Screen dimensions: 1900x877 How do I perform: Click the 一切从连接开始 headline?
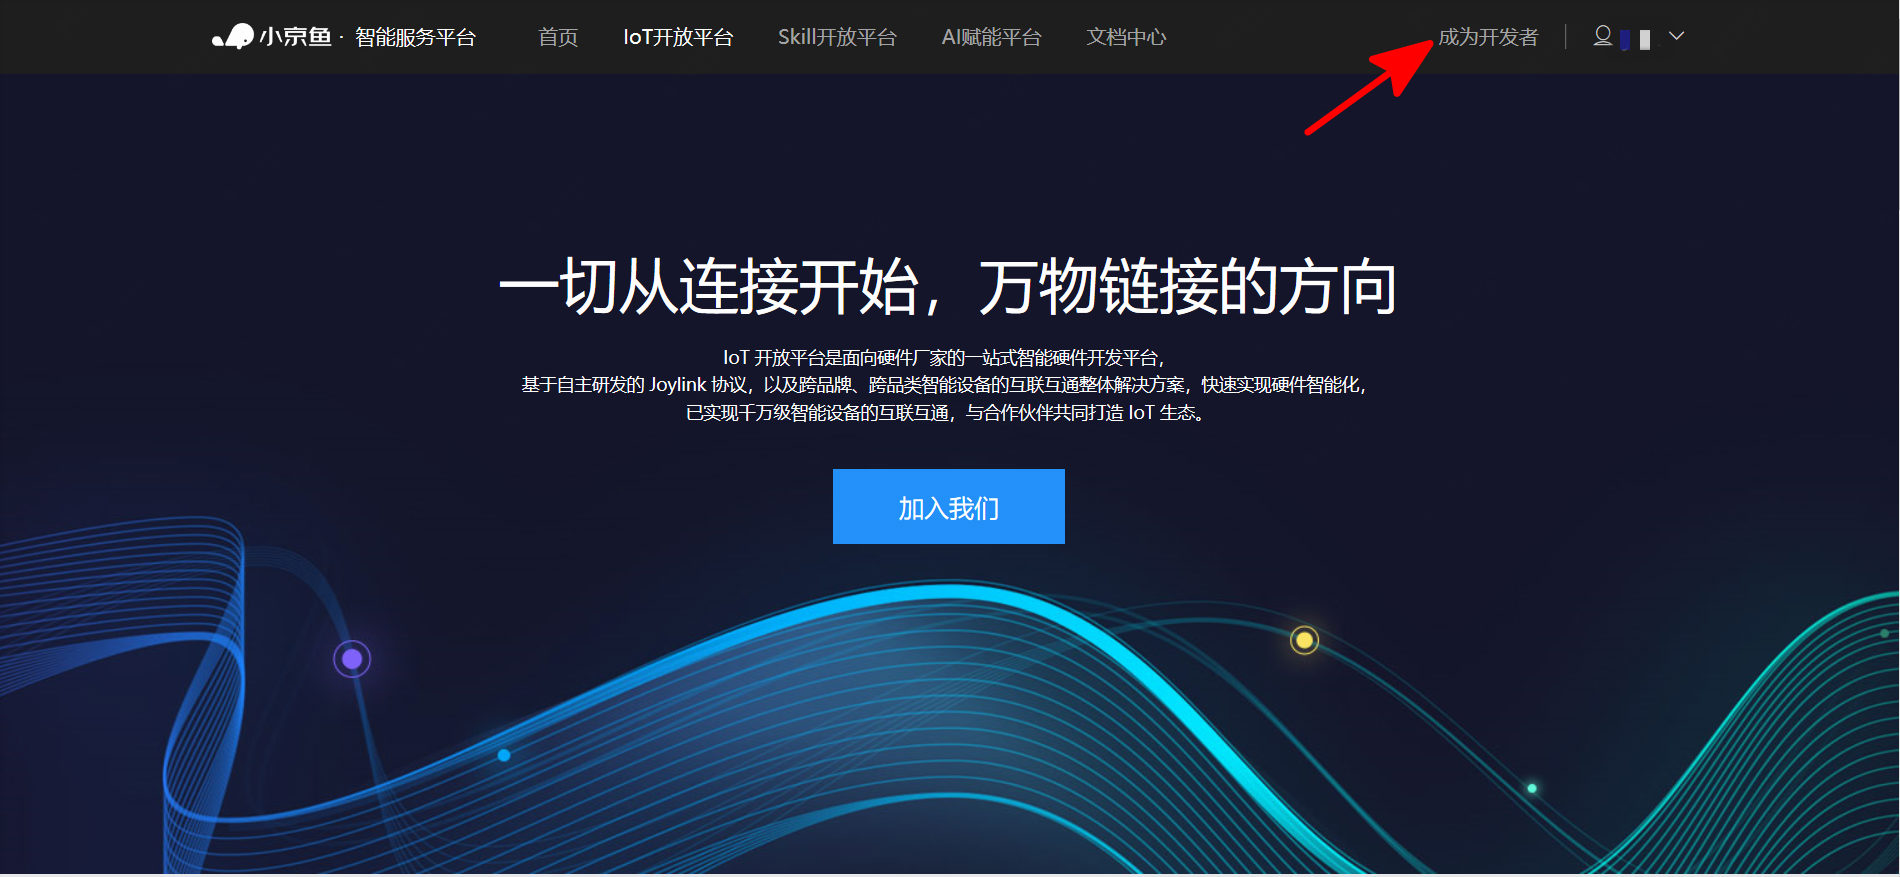tap(708, 287)
